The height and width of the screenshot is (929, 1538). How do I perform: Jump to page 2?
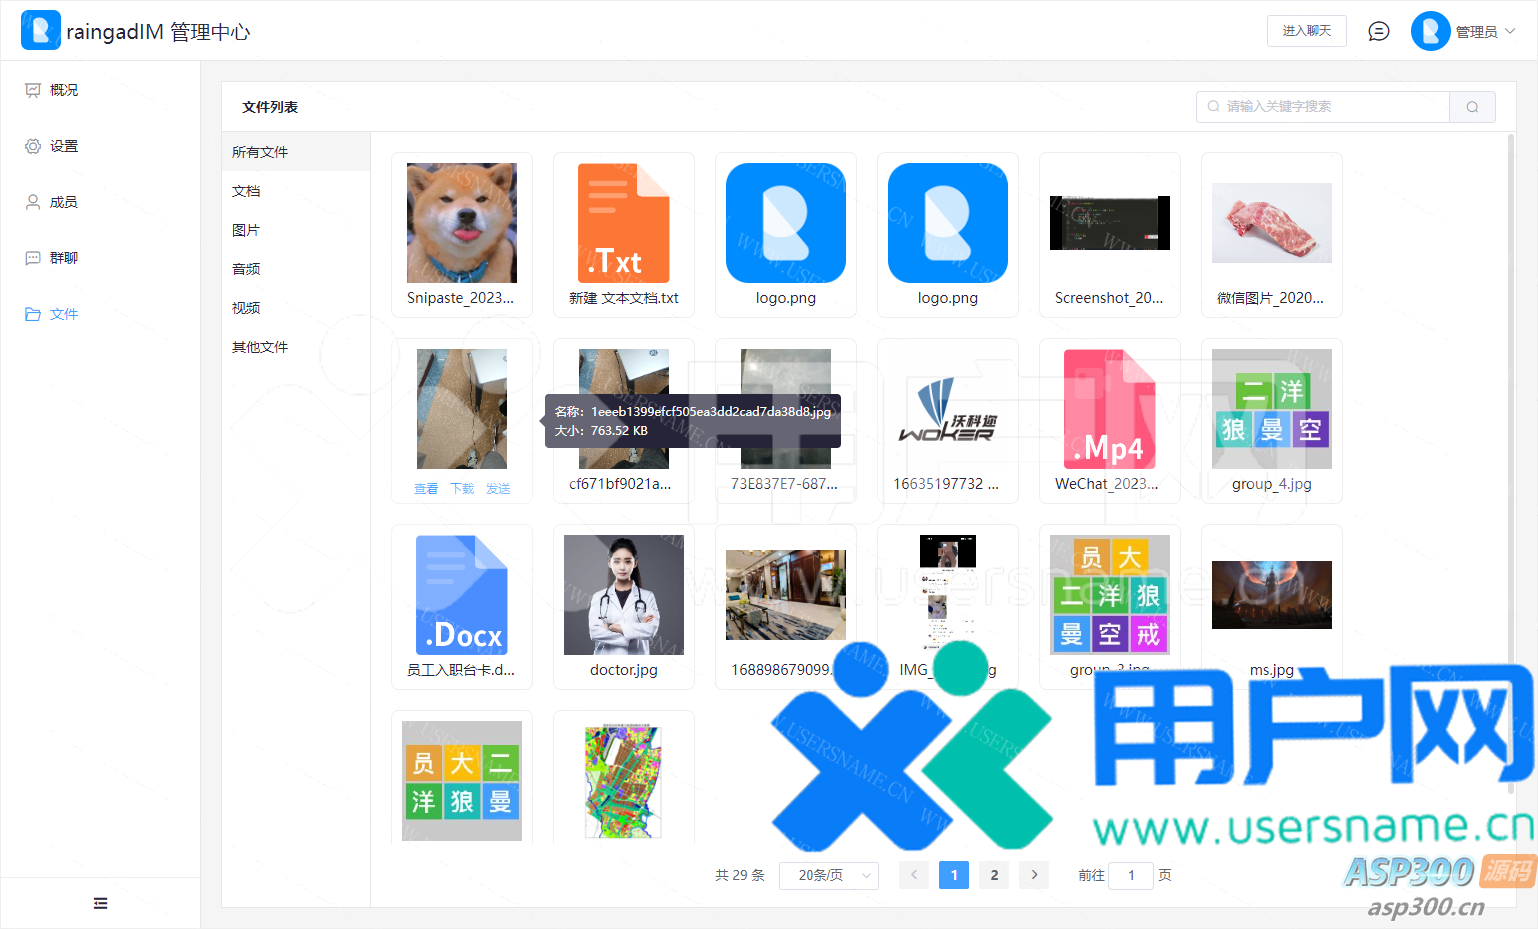(x=994, y=875)
